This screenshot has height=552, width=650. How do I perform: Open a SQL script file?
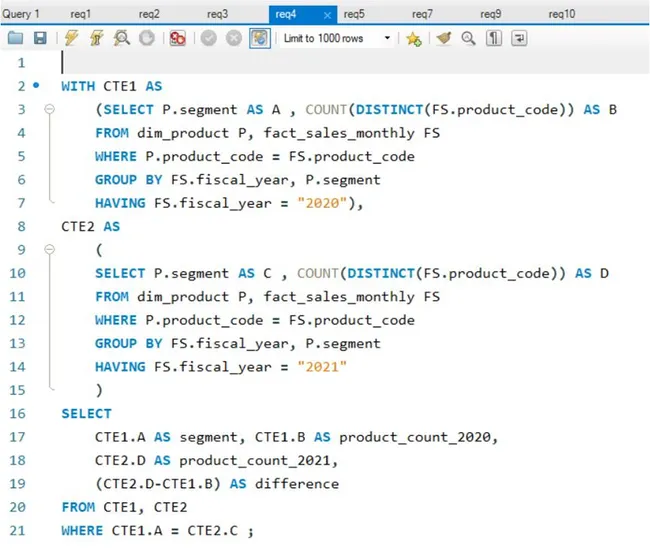tap(15, 38)
